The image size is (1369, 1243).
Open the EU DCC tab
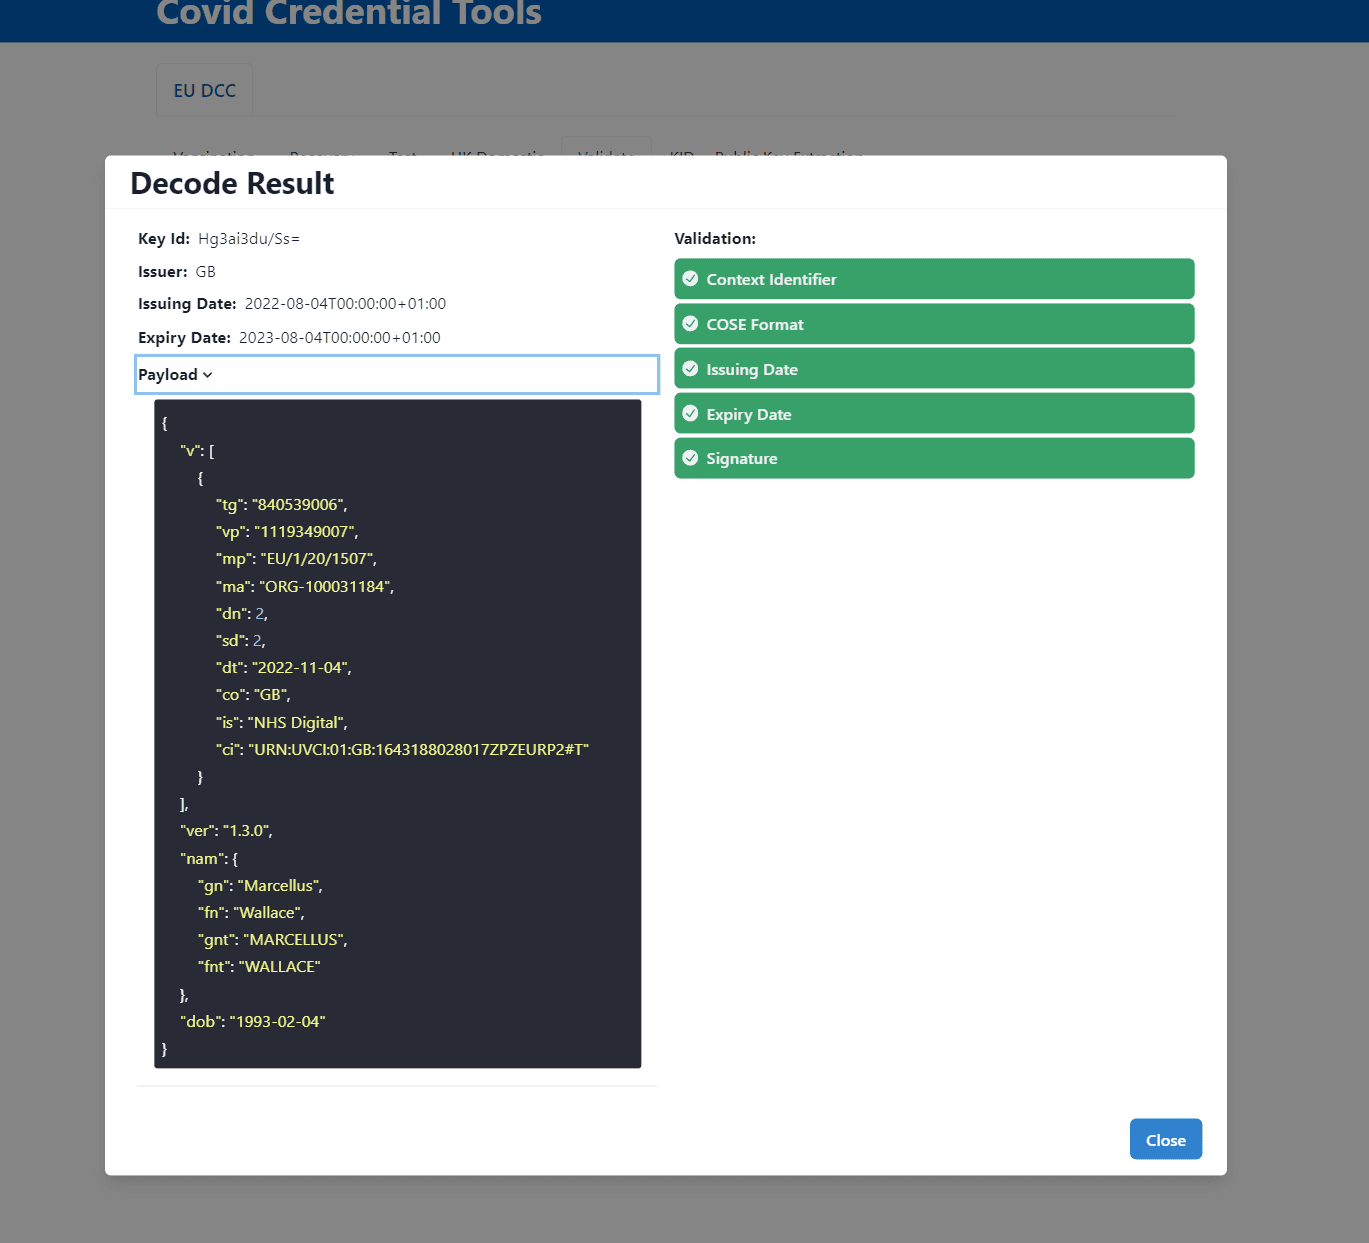(205, 91)
